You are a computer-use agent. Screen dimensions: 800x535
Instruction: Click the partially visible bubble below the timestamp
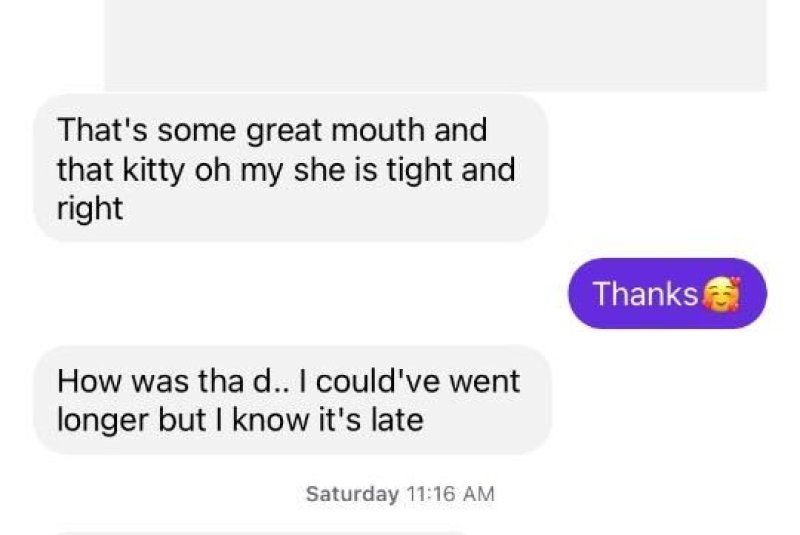[260, 531]
